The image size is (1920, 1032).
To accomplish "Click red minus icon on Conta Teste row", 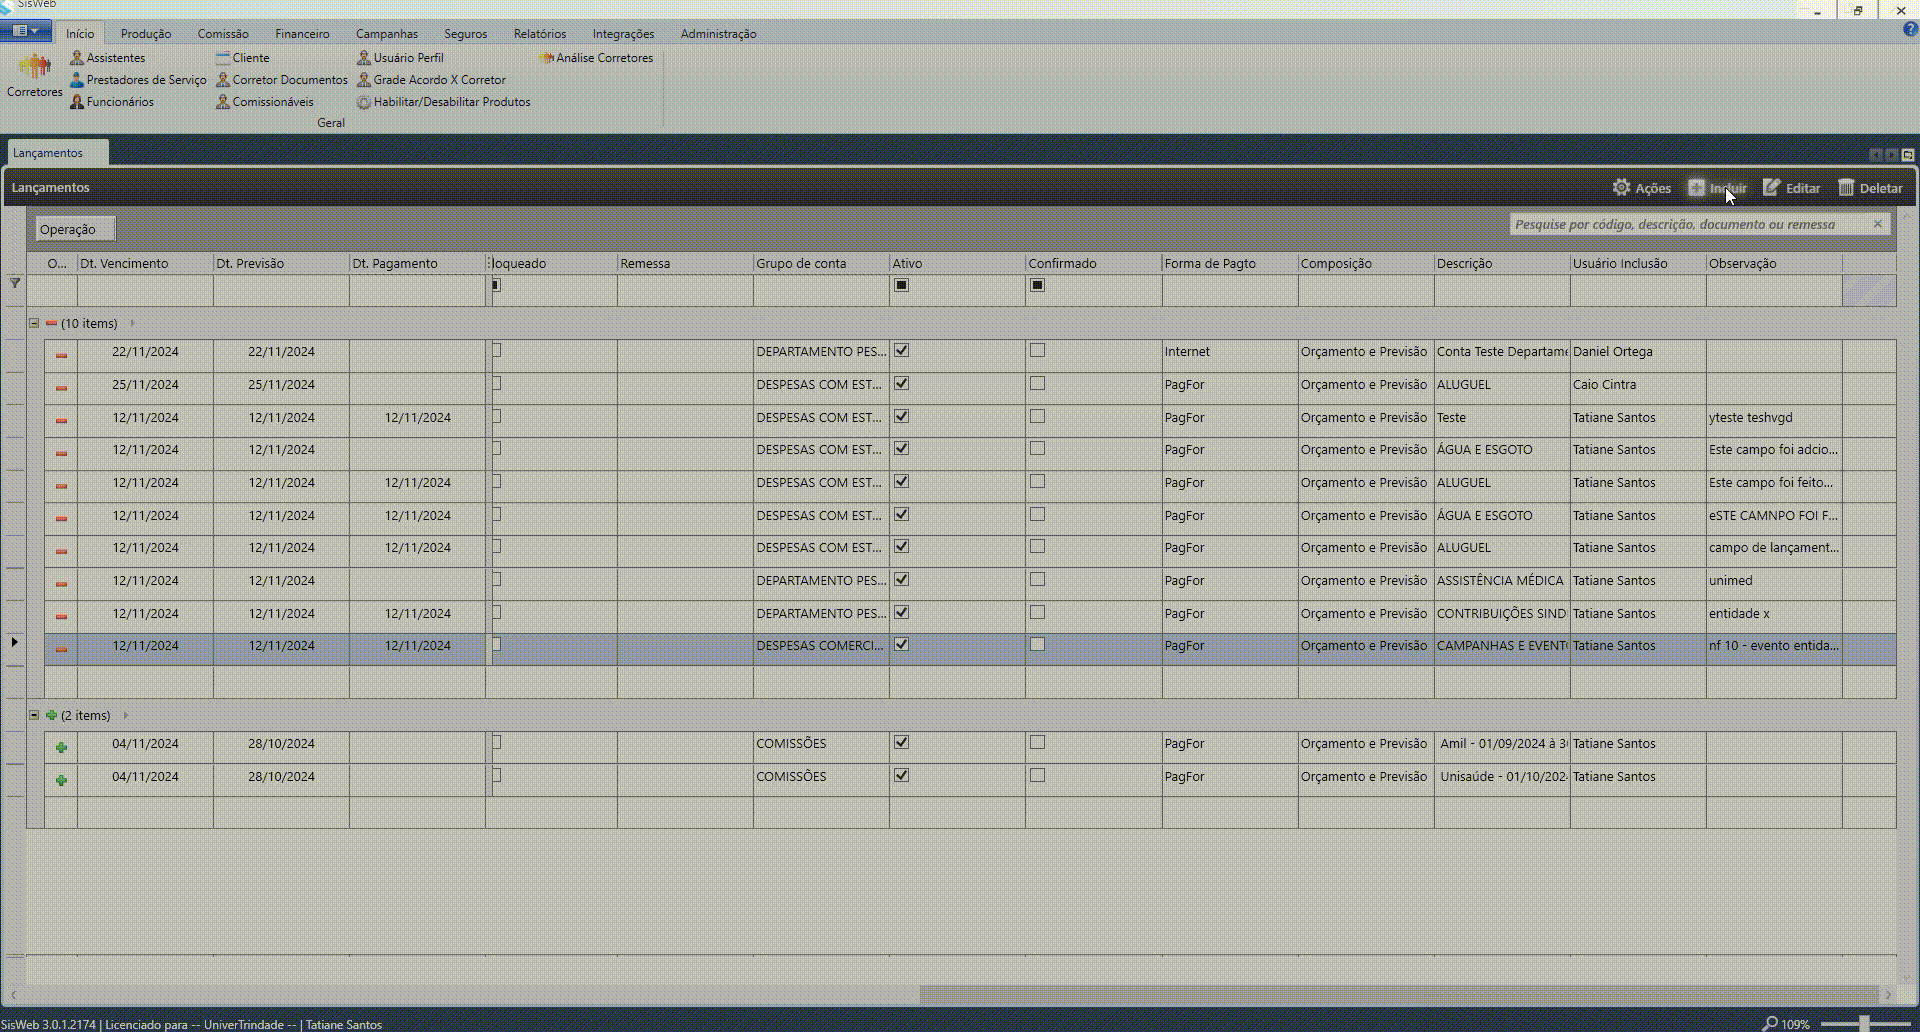I will [x=61, y=355].
